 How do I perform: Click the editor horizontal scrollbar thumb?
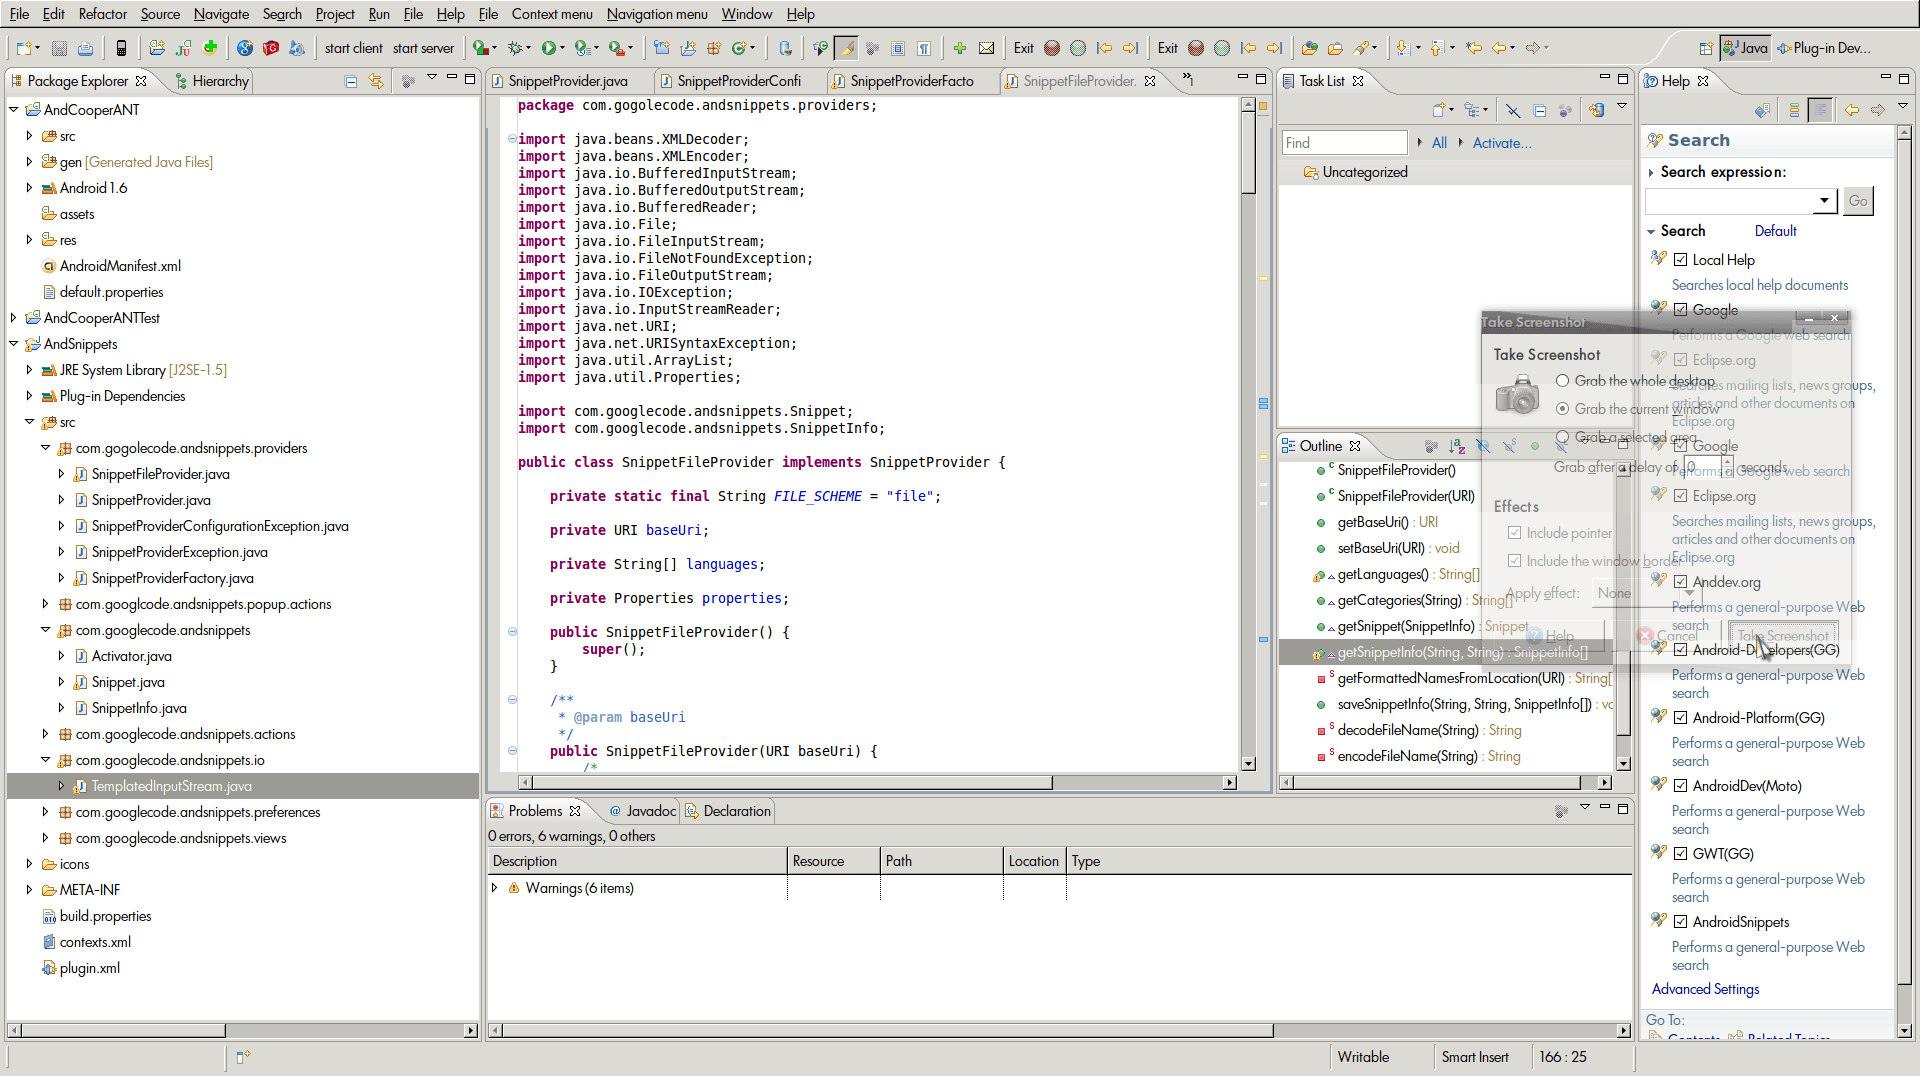[792, 783]
